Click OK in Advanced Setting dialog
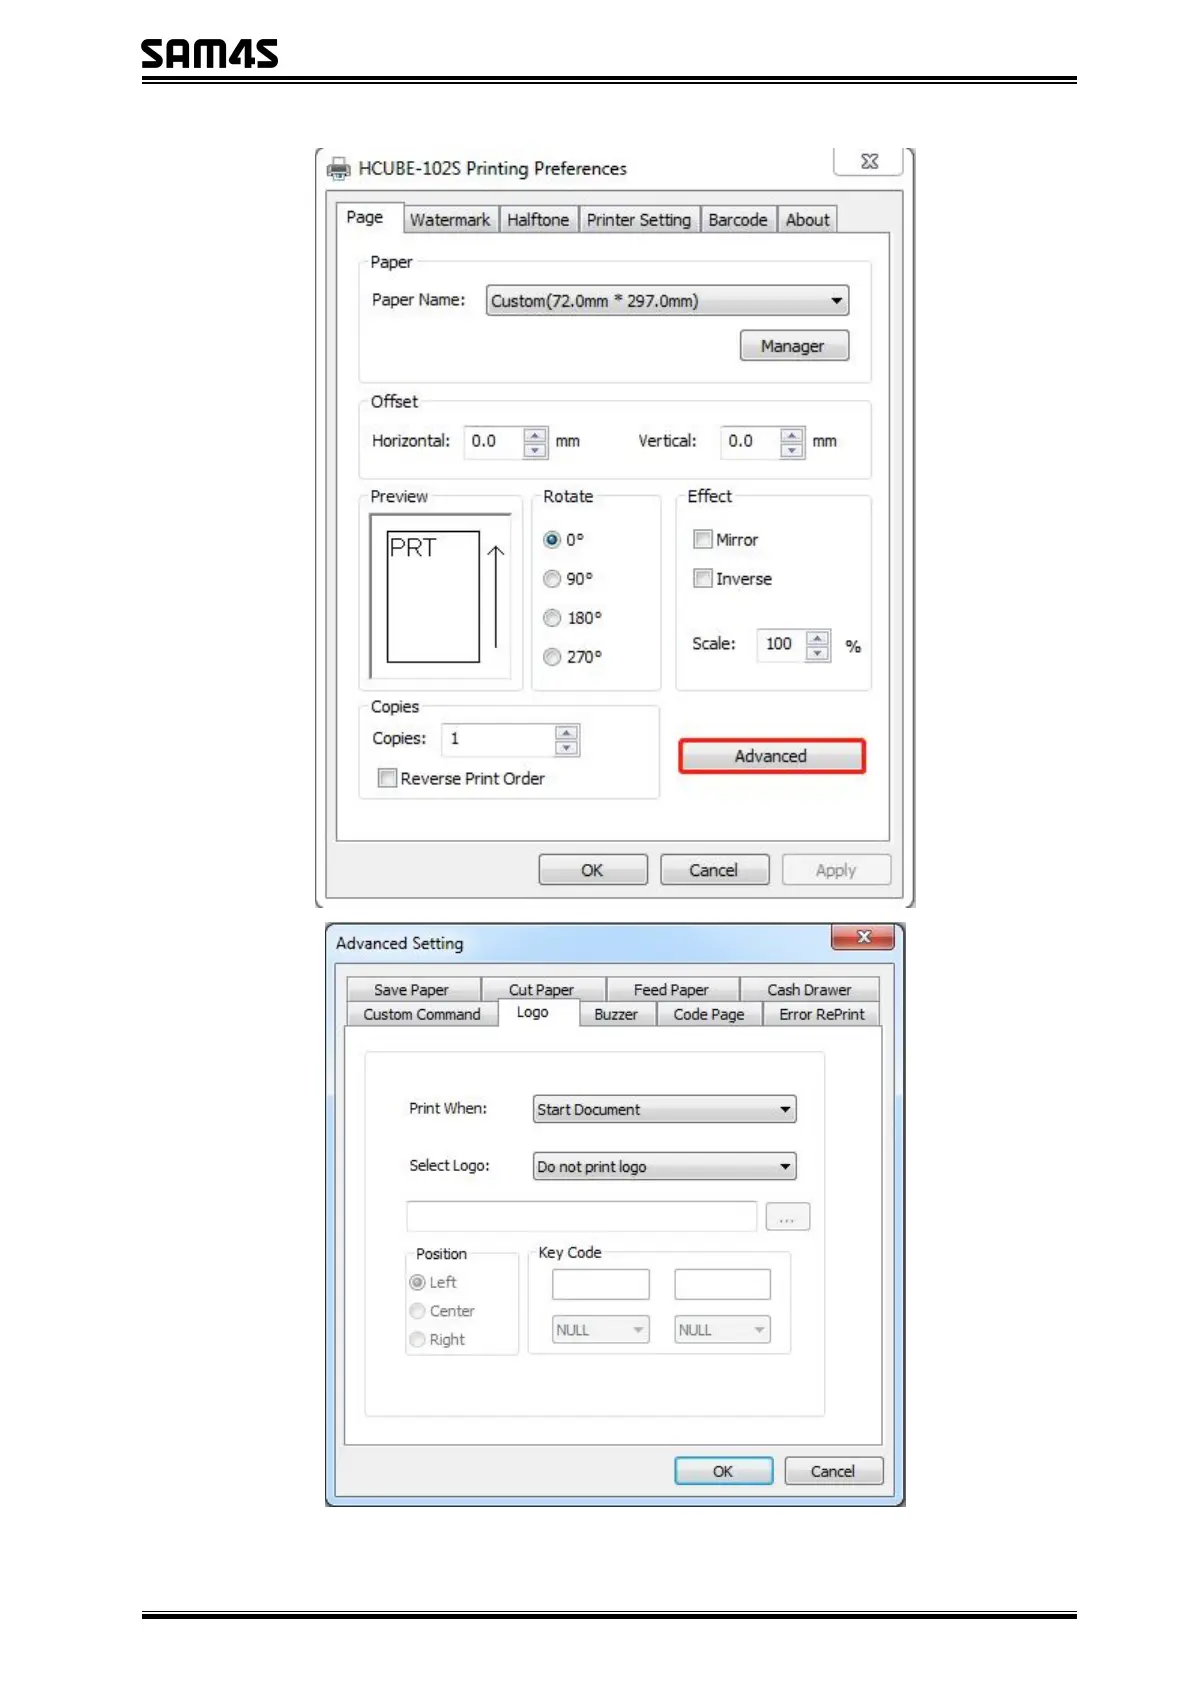Screen dimensions: 1191x1684 click(x=724, y=1471)
